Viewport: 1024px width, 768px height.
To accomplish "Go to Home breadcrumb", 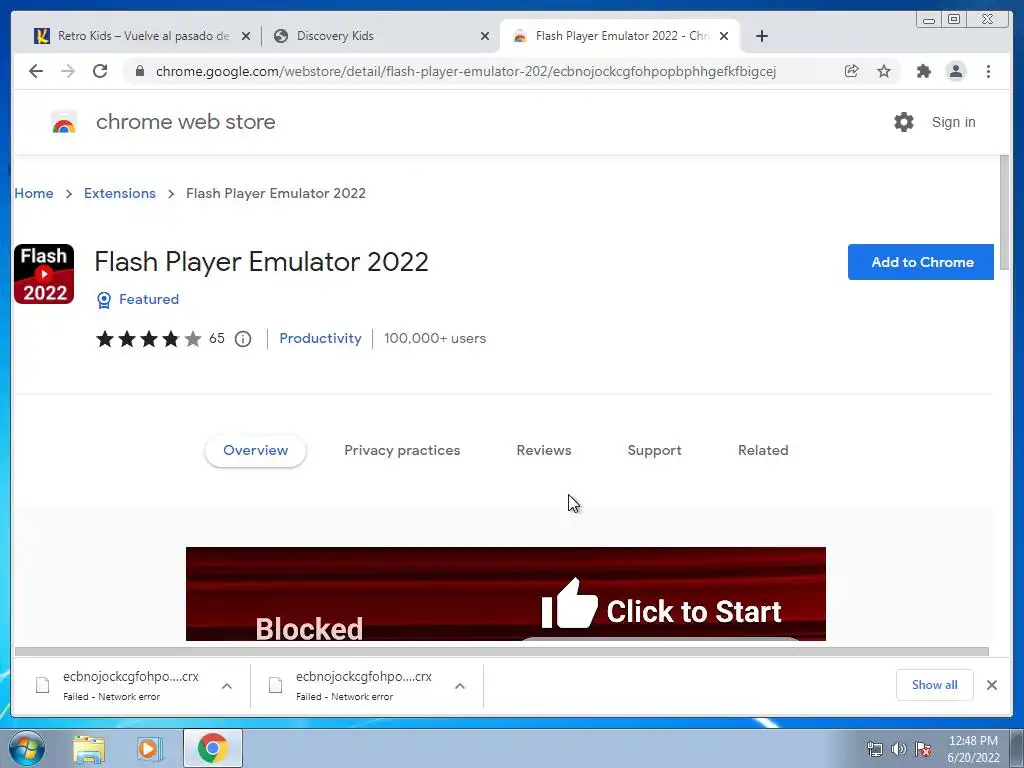I will pyautogui.click(x=34, y=193).
